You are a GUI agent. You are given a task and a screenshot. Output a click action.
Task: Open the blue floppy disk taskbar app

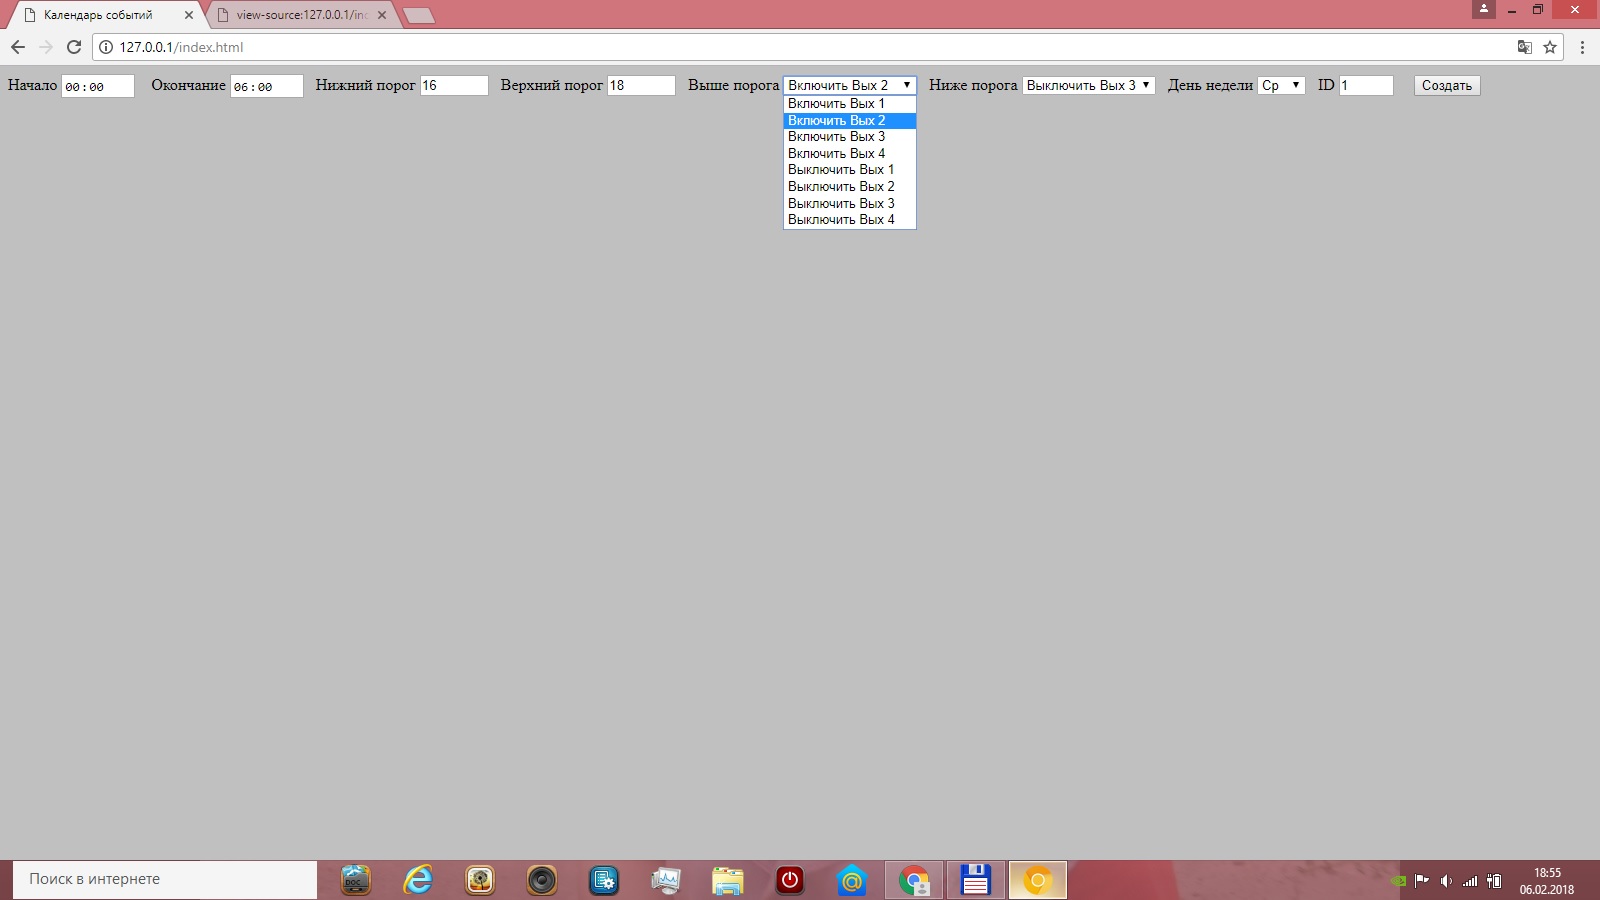[x=975, y=880]
